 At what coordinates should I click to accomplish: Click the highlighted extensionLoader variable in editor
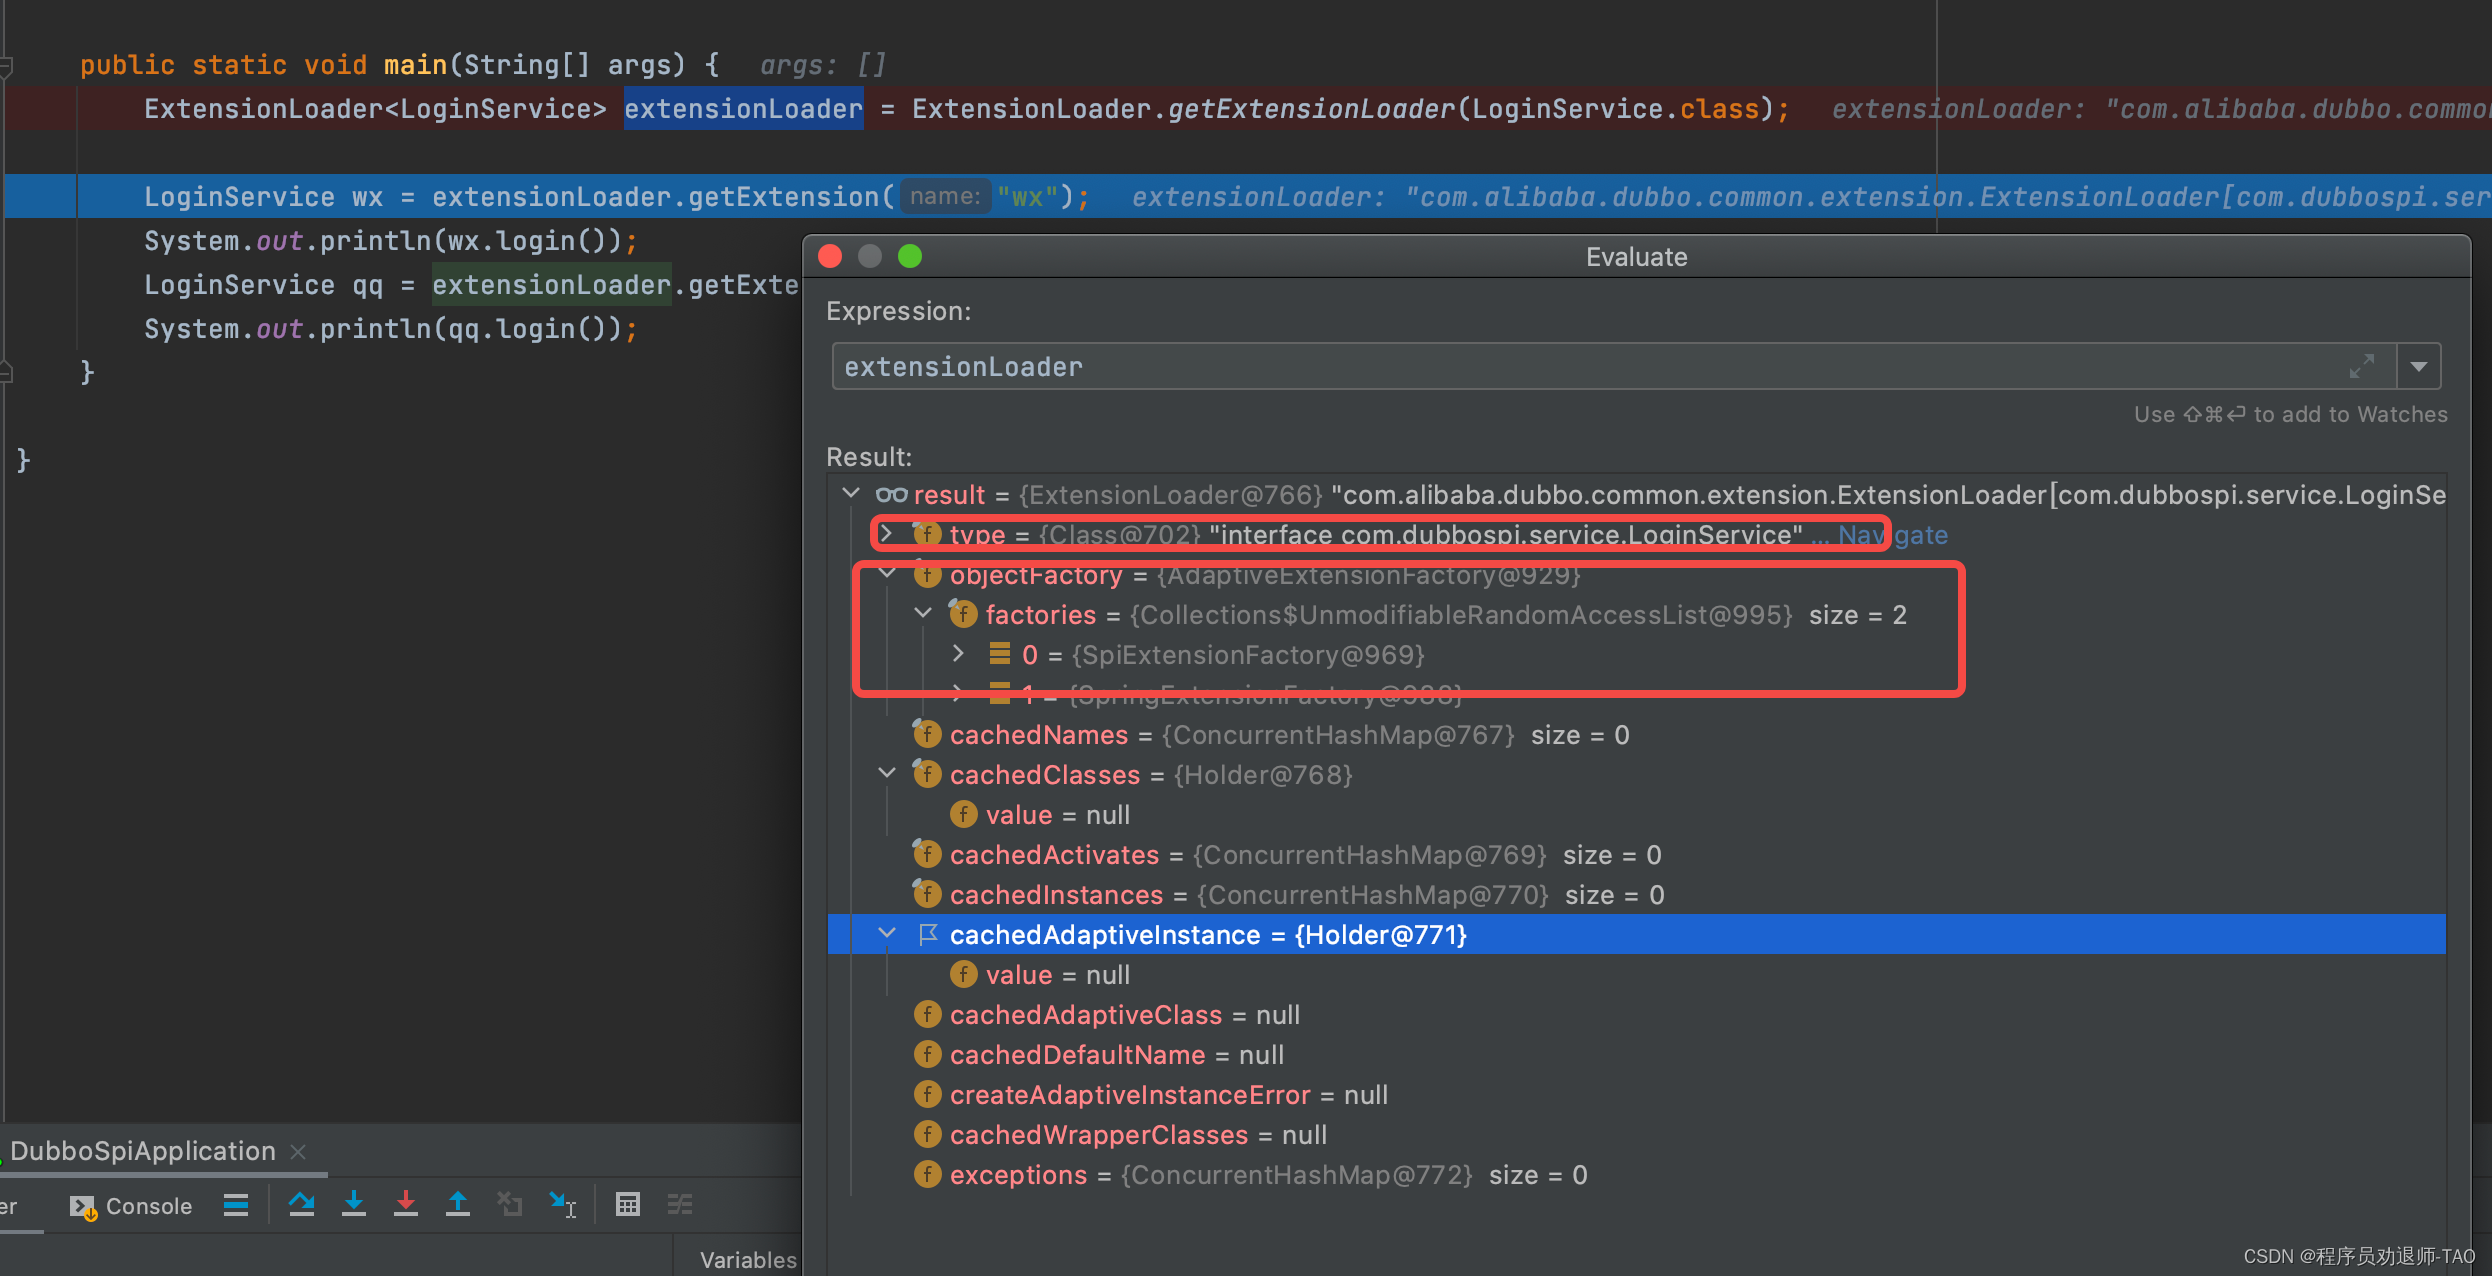click(x=743, y=109)
